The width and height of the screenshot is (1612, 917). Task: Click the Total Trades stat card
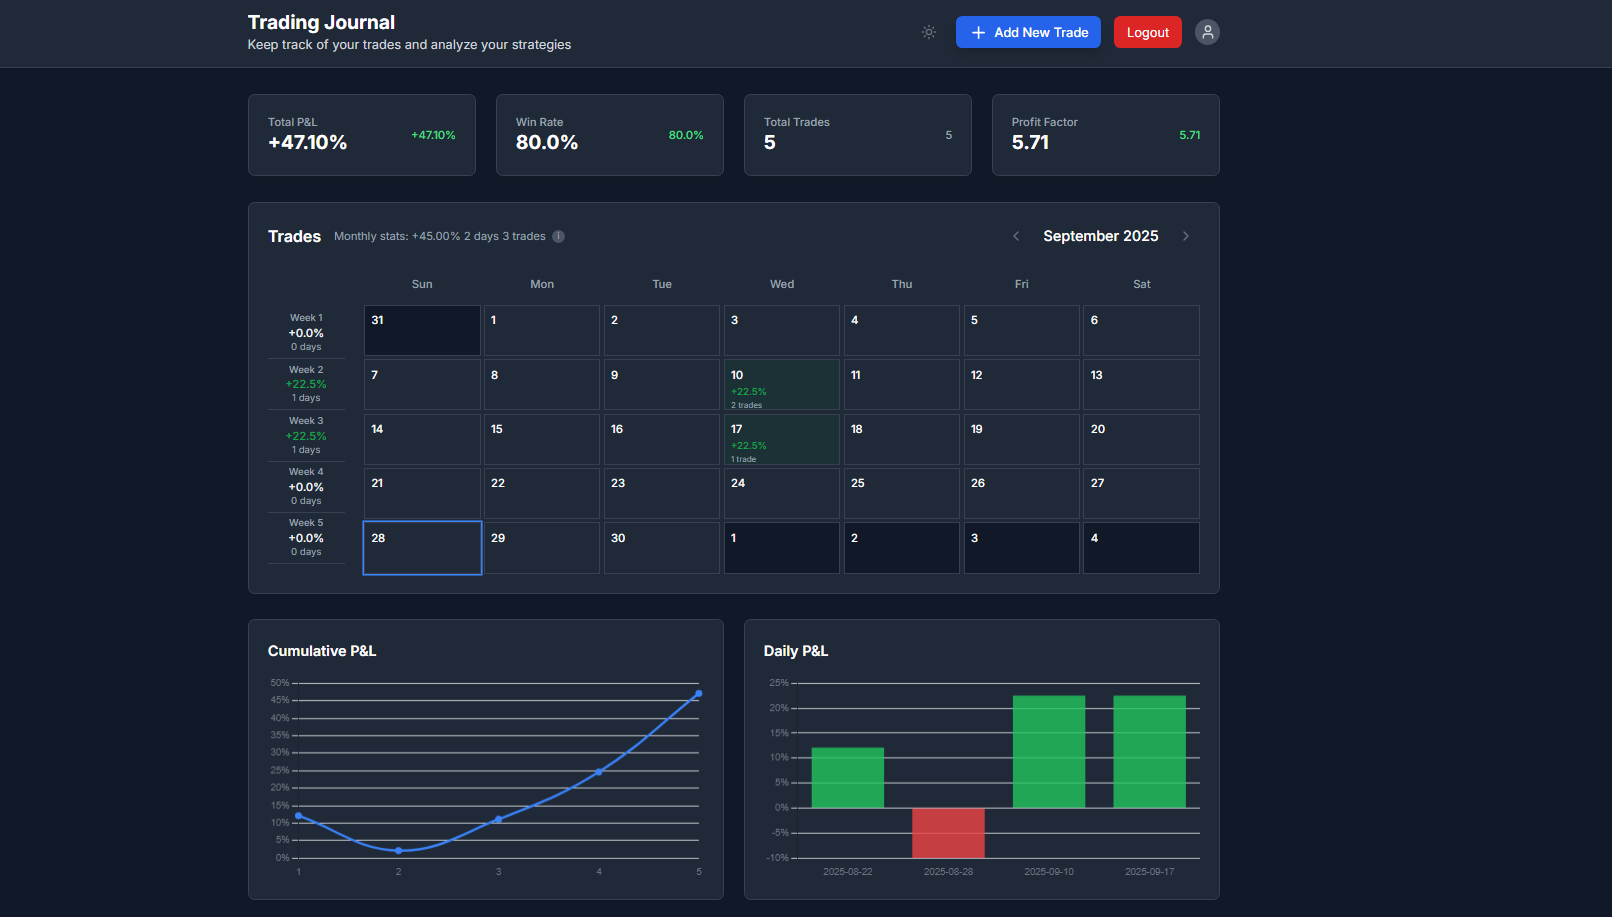[857, 135]
